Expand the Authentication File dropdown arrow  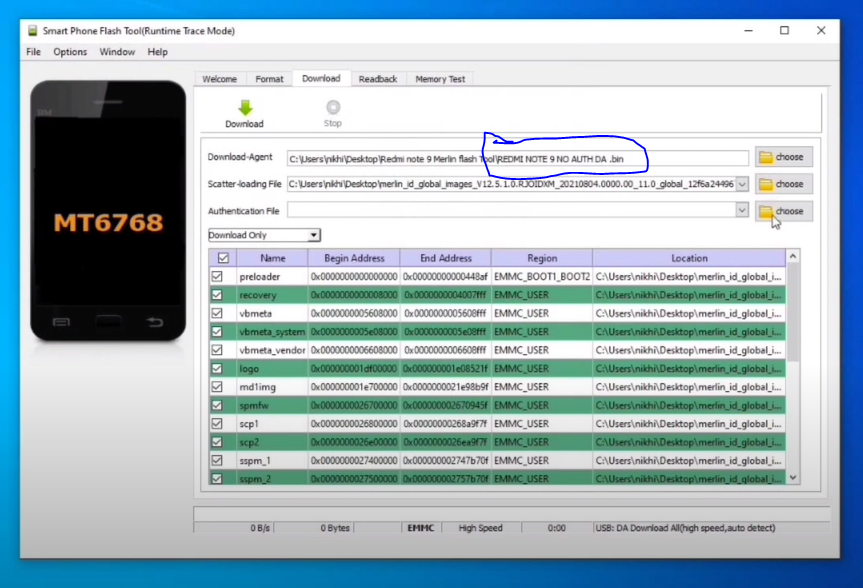[742, 210]
